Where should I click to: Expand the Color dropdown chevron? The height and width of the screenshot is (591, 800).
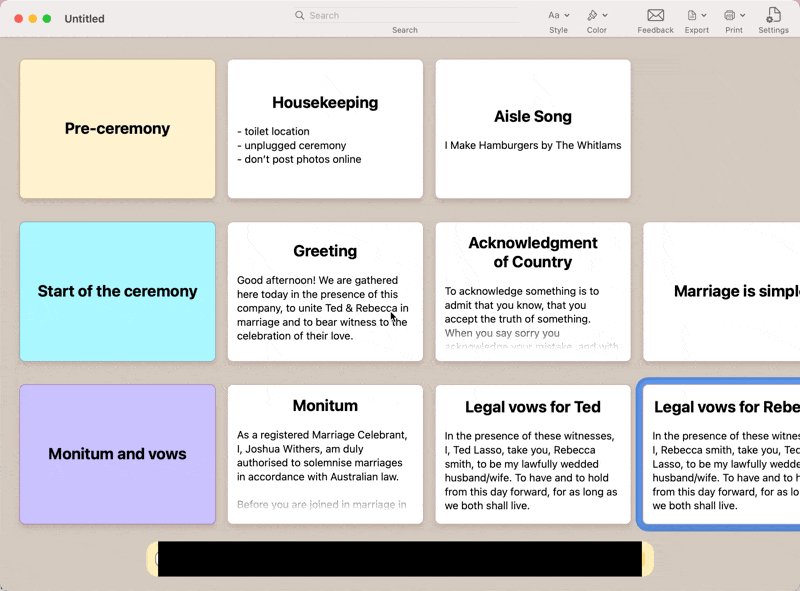pos(605,15)
